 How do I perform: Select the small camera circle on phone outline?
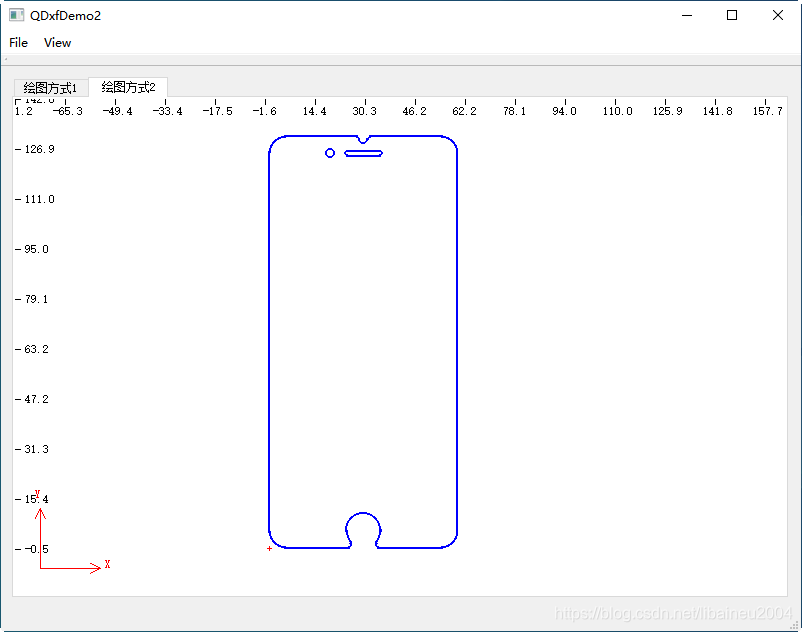(x=329, y=153)
